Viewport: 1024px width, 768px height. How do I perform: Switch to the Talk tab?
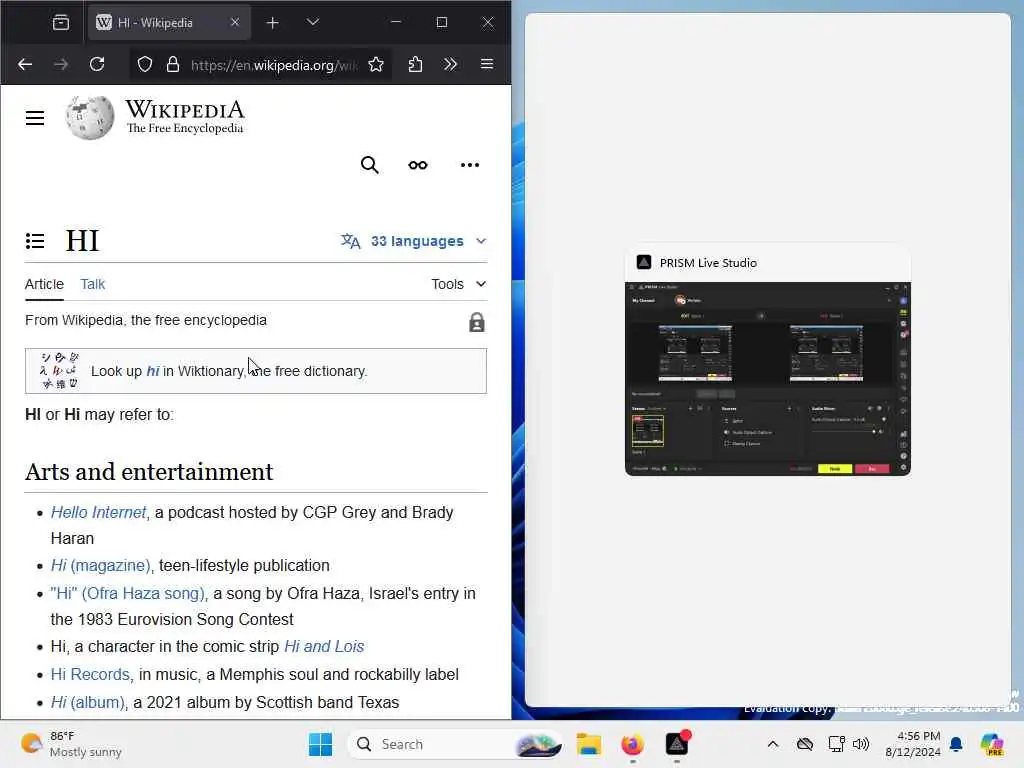[93, 284]
